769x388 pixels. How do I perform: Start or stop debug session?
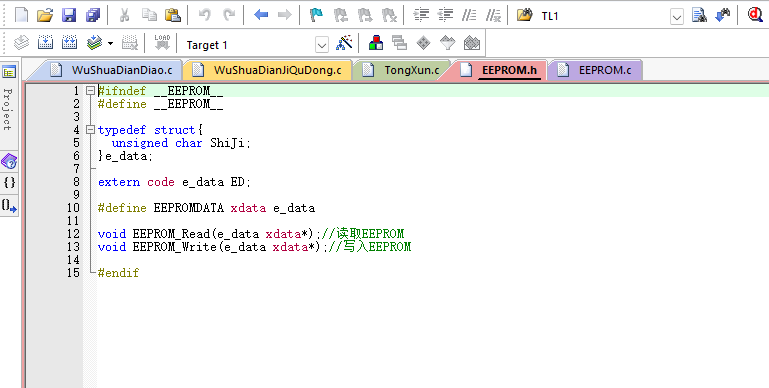click(755, 15)
